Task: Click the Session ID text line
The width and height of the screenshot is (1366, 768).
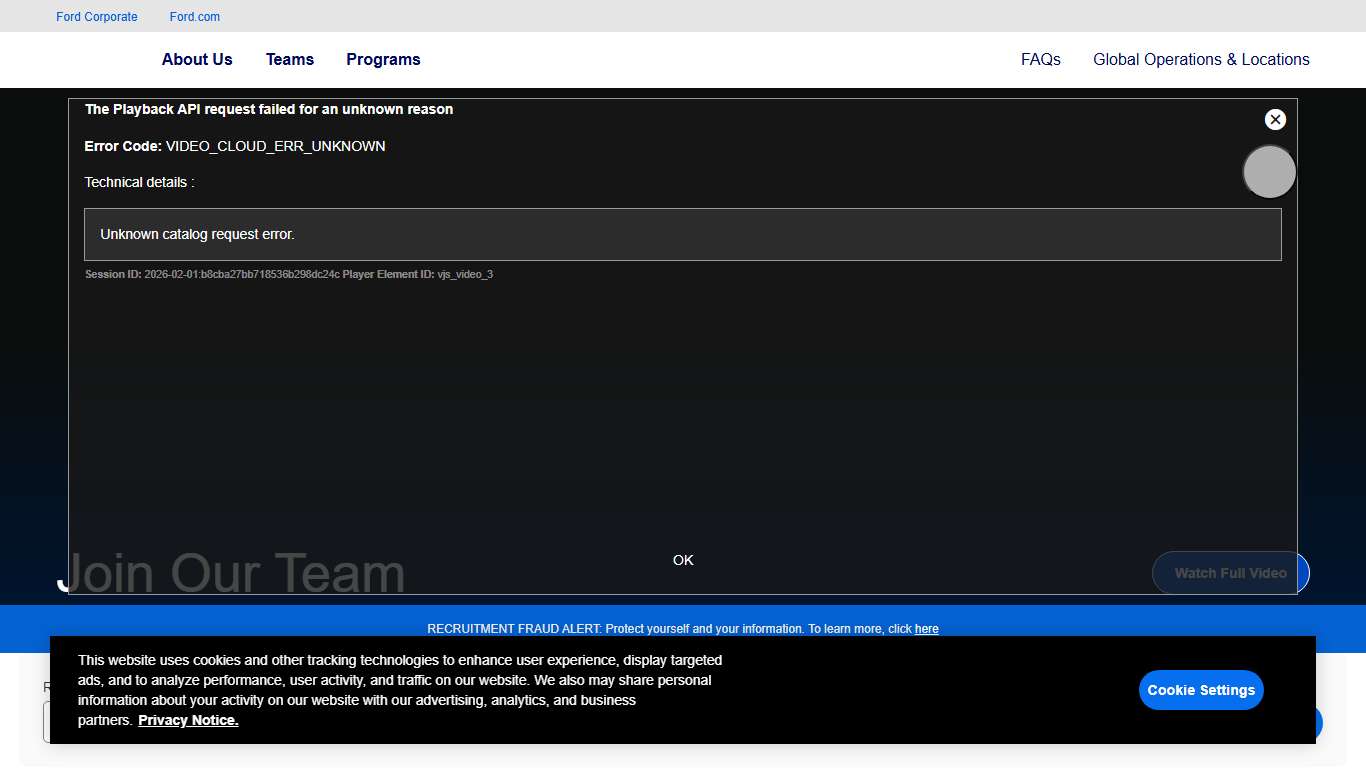Action: click(x=289, y=274)
